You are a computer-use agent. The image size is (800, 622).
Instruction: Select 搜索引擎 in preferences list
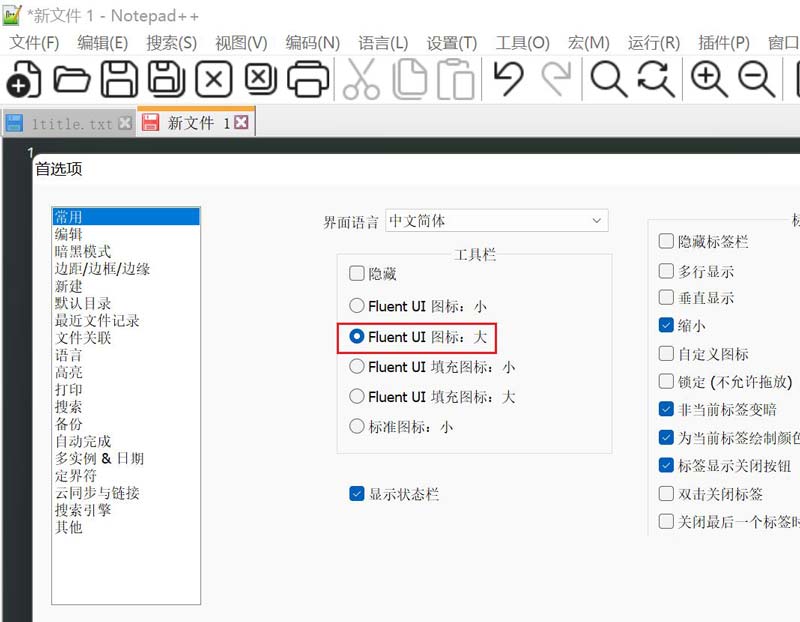pos(126,510)
